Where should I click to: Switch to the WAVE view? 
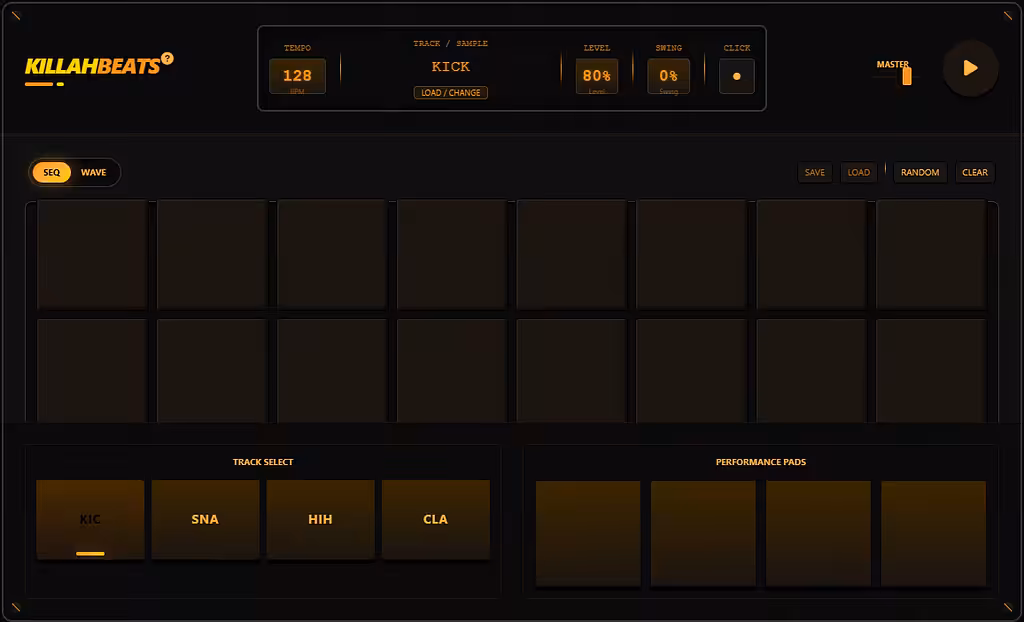93,172
